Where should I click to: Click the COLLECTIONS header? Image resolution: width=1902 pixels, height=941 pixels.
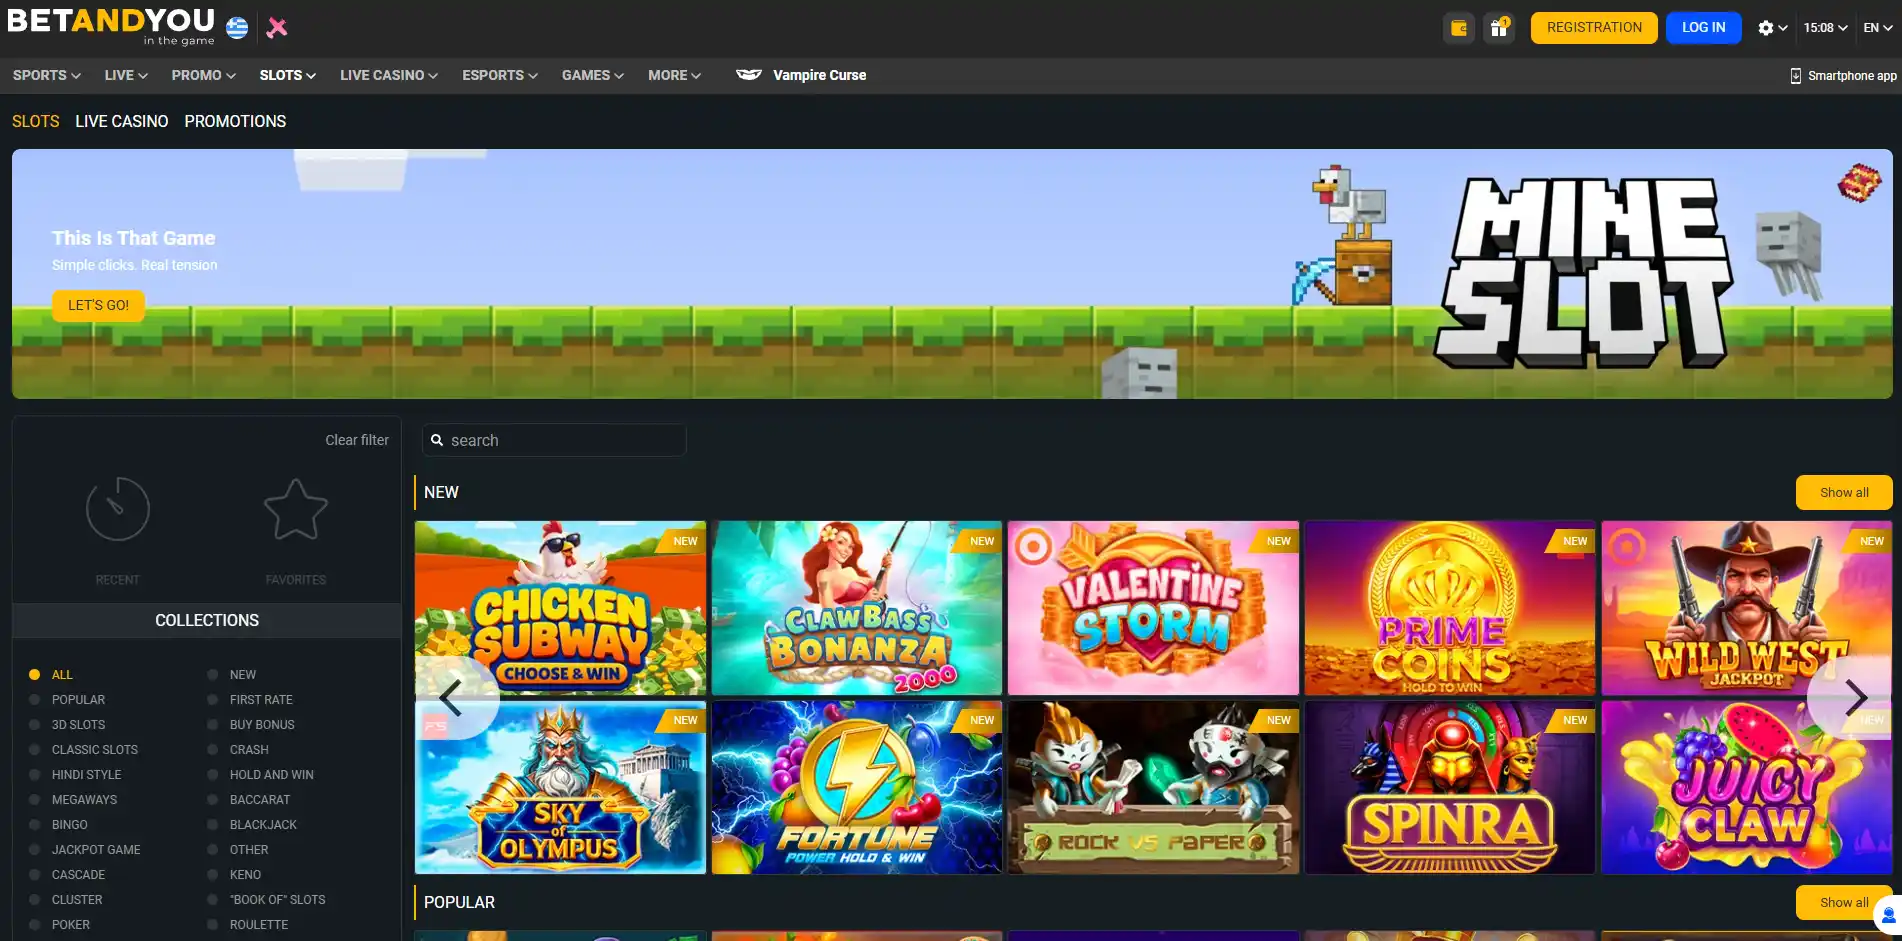click(x=207, y=620)
